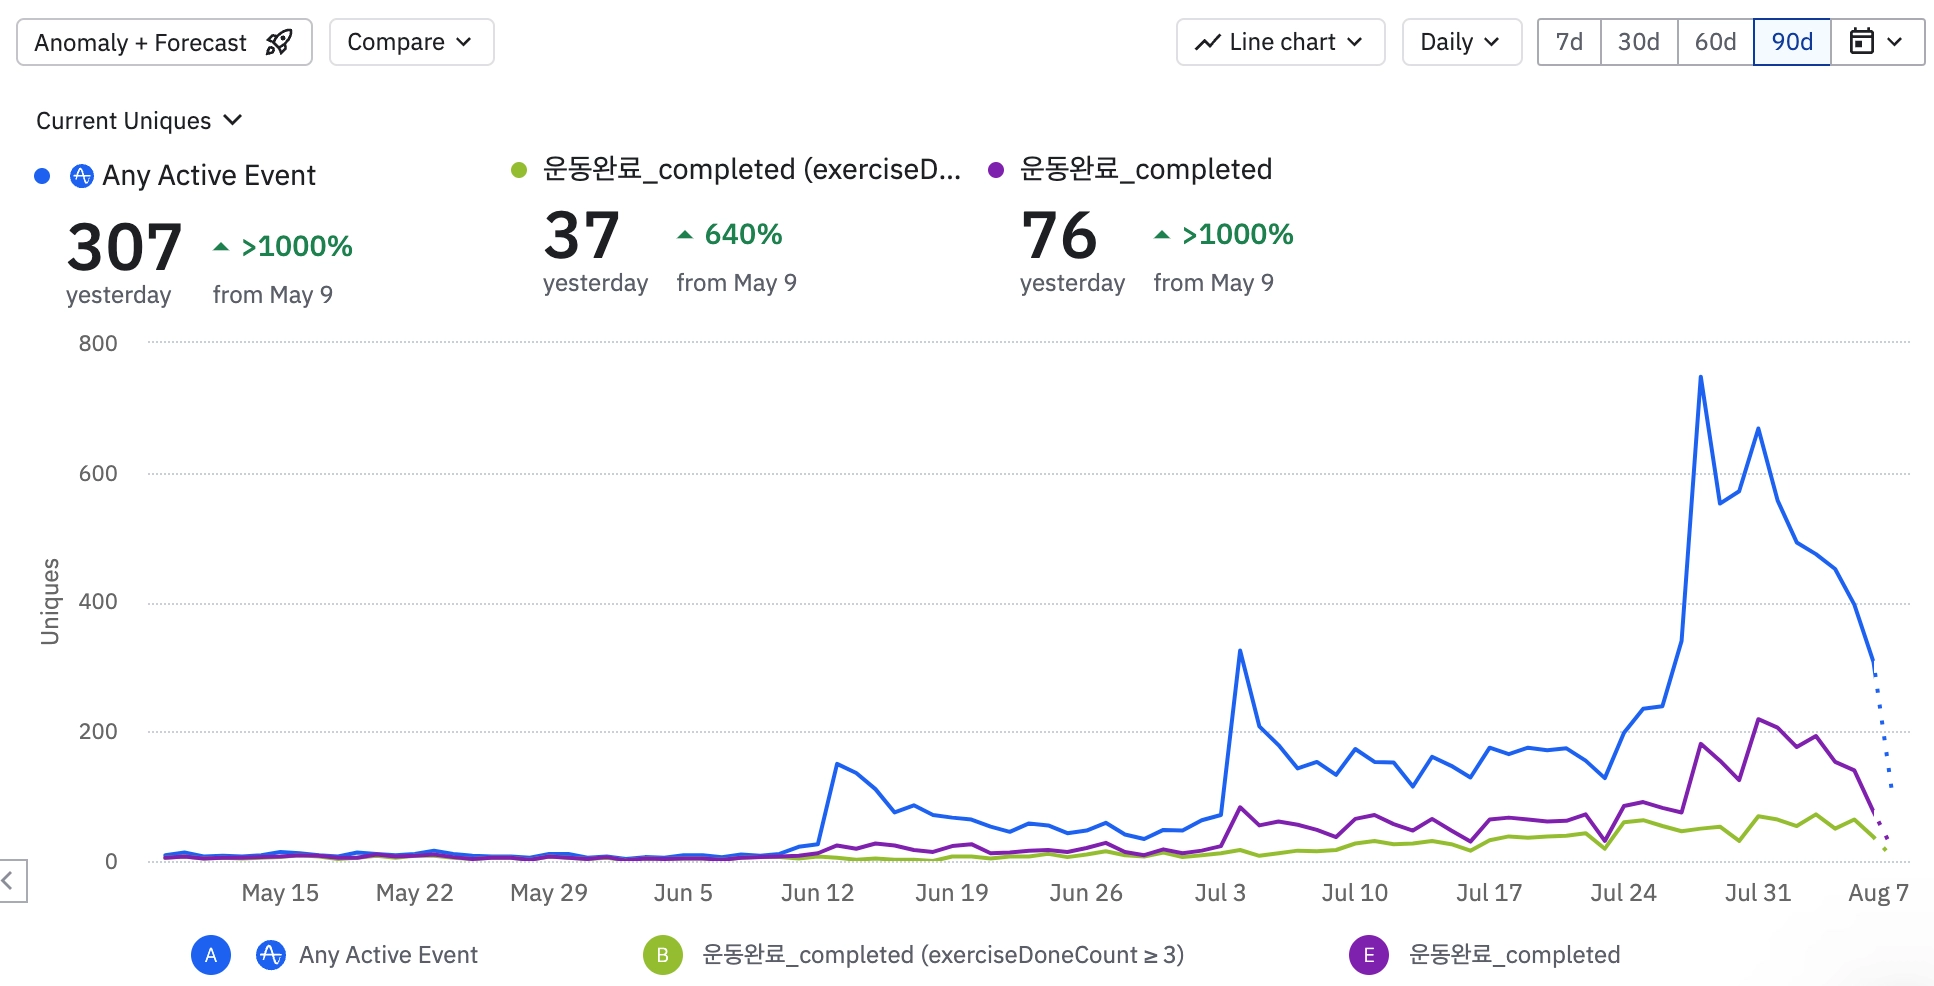
Task: Toggle the 운동완료_completed series in bottom legend
Action: click(x=1514, y=955)
